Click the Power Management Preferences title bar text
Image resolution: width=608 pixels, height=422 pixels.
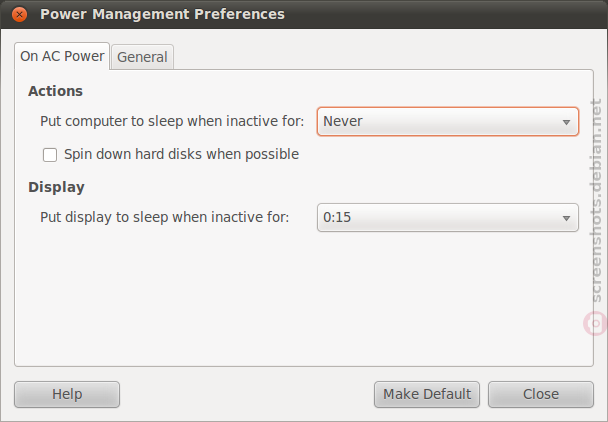(x=162, y=14)
